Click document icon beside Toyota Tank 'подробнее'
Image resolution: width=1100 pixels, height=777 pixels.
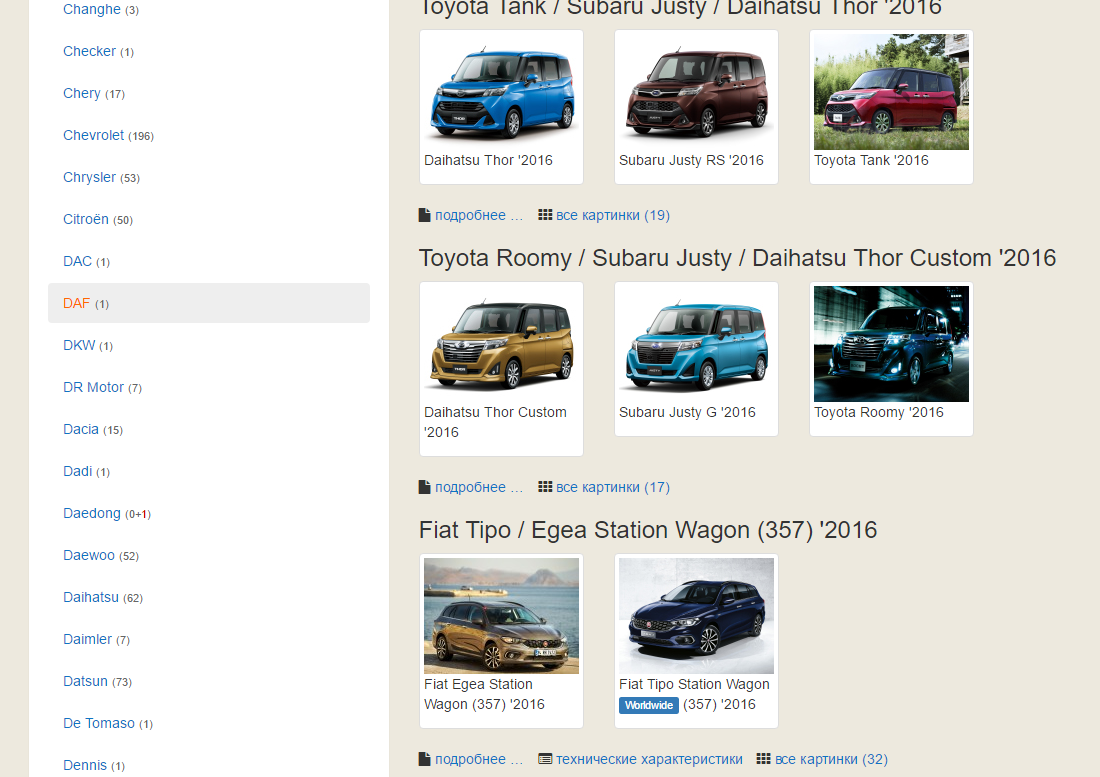pyautogui.click(x=424, y=215)
